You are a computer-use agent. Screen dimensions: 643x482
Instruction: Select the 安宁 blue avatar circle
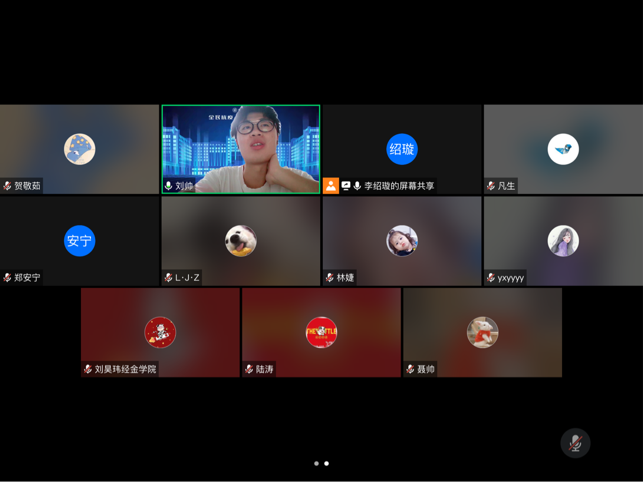79,241
